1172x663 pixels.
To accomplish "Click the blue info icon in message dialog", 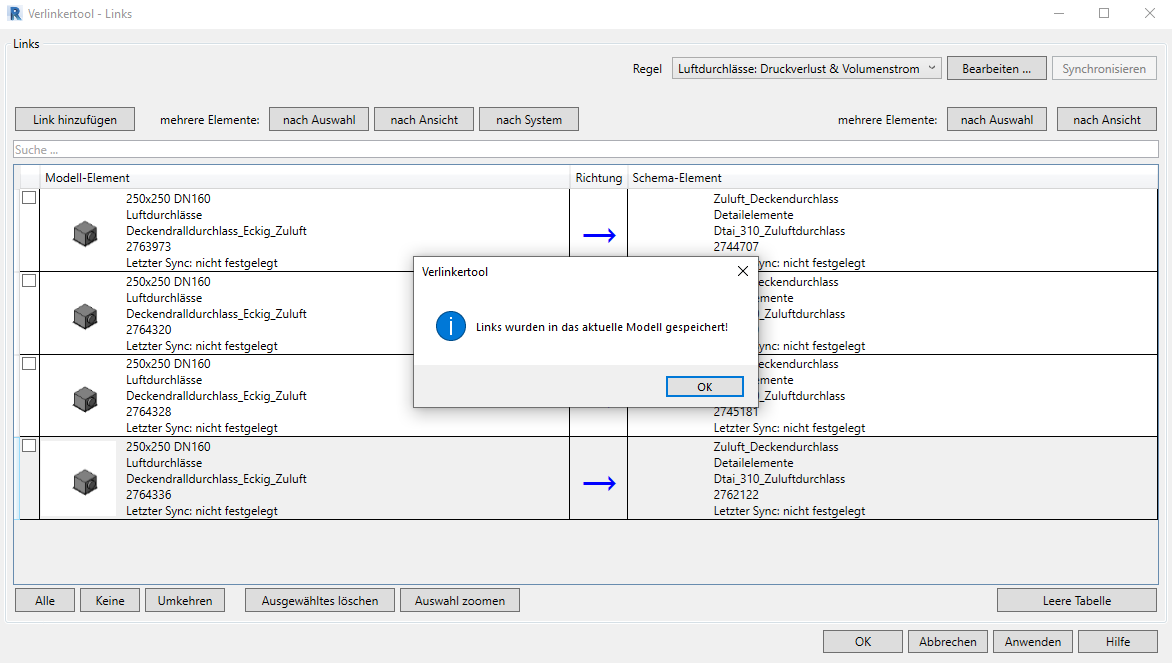I will click(451, 326).
